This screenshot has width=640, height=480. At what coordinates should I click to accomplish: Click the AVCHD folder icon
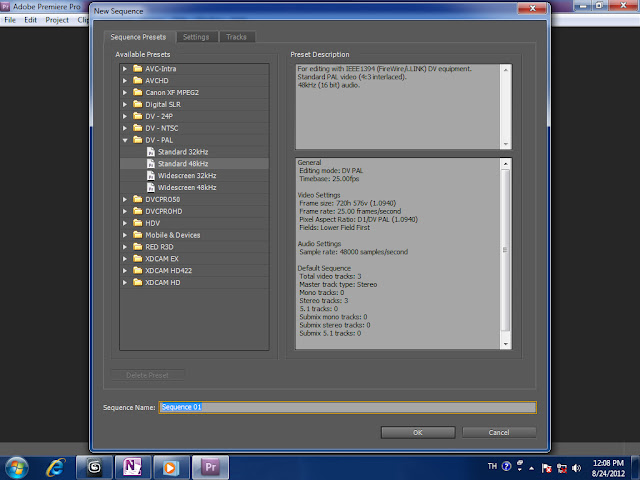pyautogui.click(x=138, y=80)
